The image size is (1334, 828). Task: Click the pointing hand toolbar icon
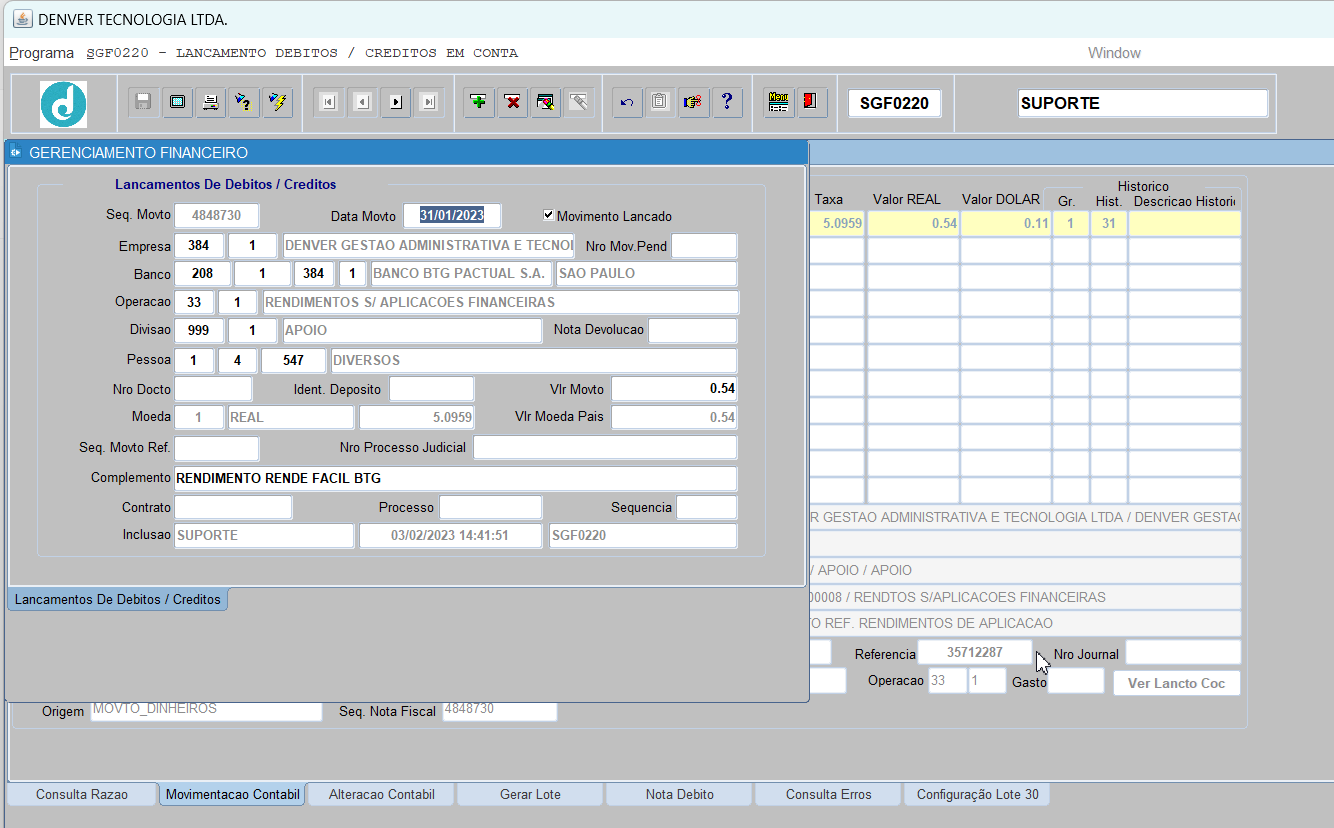tap(693, 102)
